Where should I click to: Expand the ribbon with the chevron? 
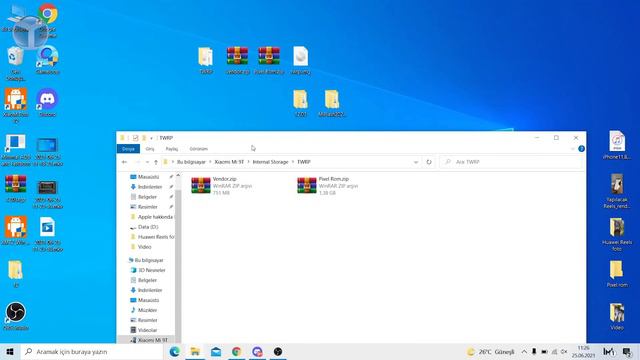(572, 149)
